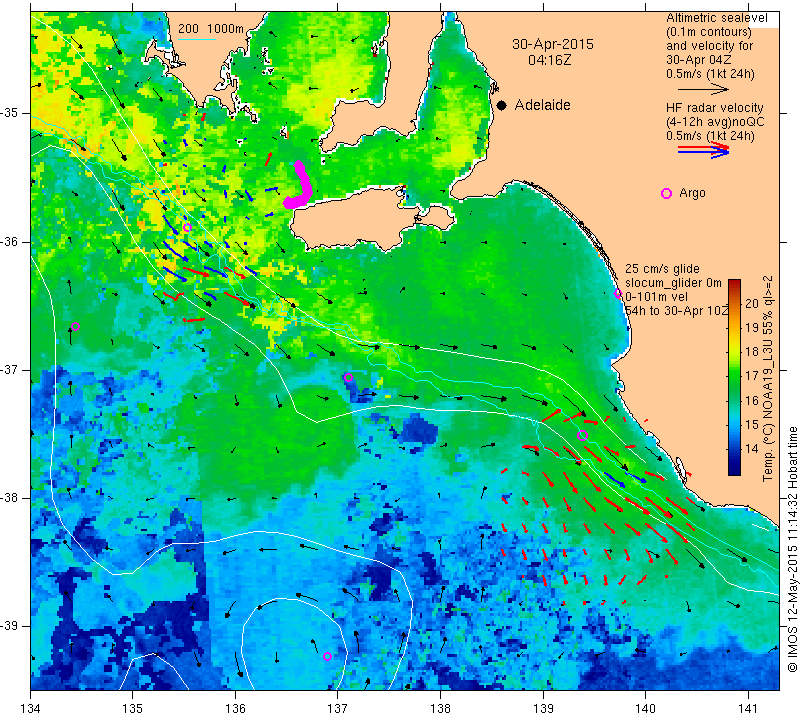
Task: Click the dark blue cold patch near 137.8E 37.4S
Action: [x=418, y=428]
